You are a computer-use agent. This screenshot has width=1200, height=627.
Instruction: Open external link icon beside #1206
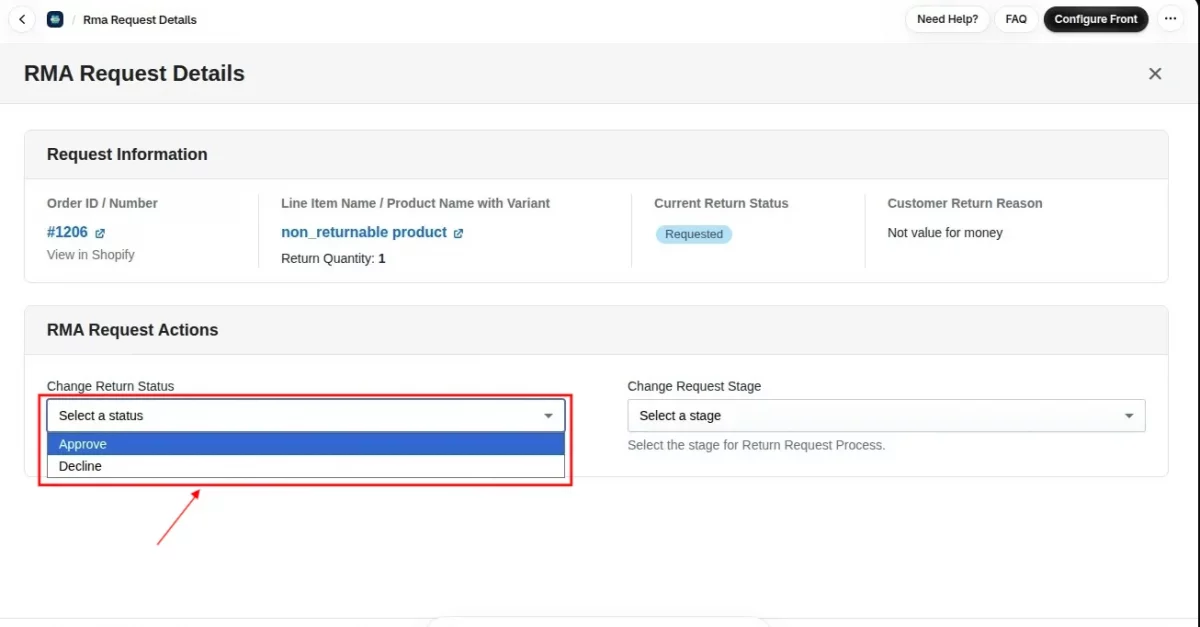100,233
